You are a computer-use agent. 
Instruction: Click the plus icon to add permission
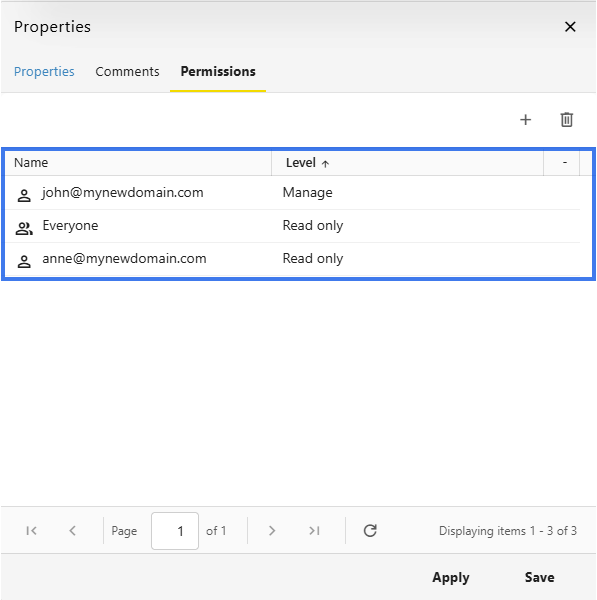[x=525, y=120]
